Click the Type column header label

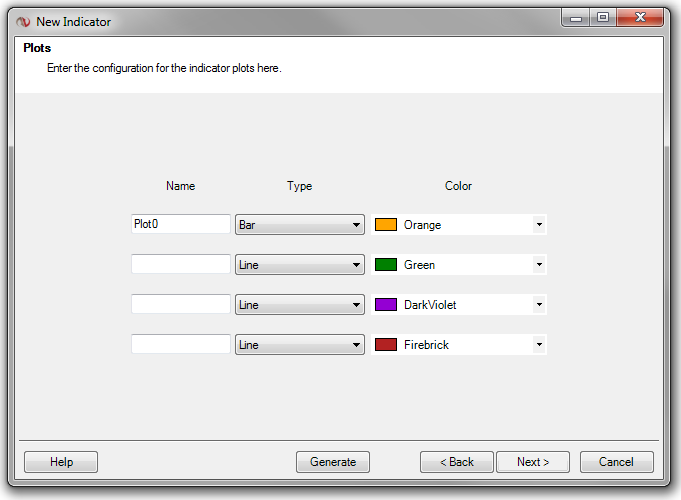300,186
